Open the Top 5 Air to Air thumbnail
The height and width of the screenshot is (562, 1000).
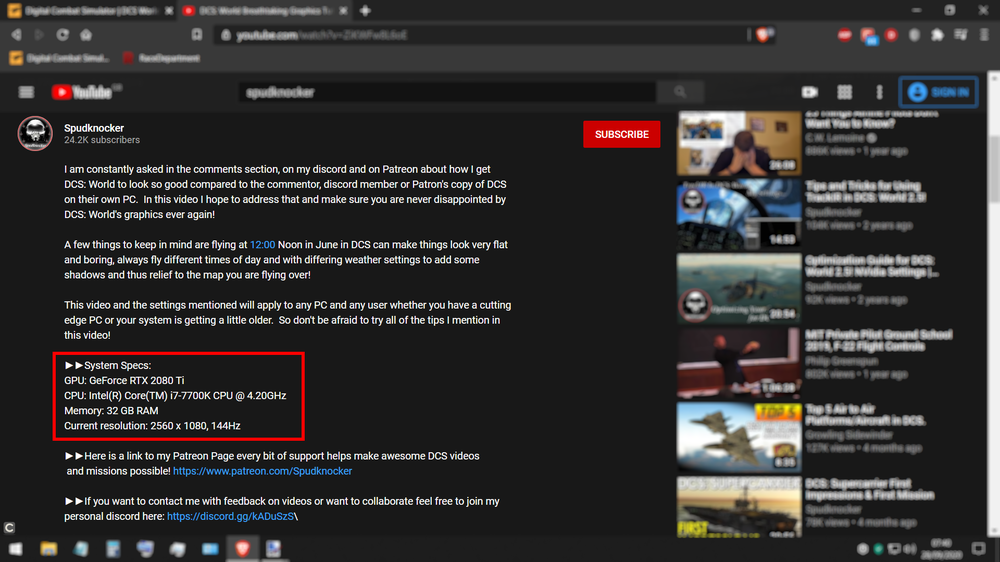739,438
